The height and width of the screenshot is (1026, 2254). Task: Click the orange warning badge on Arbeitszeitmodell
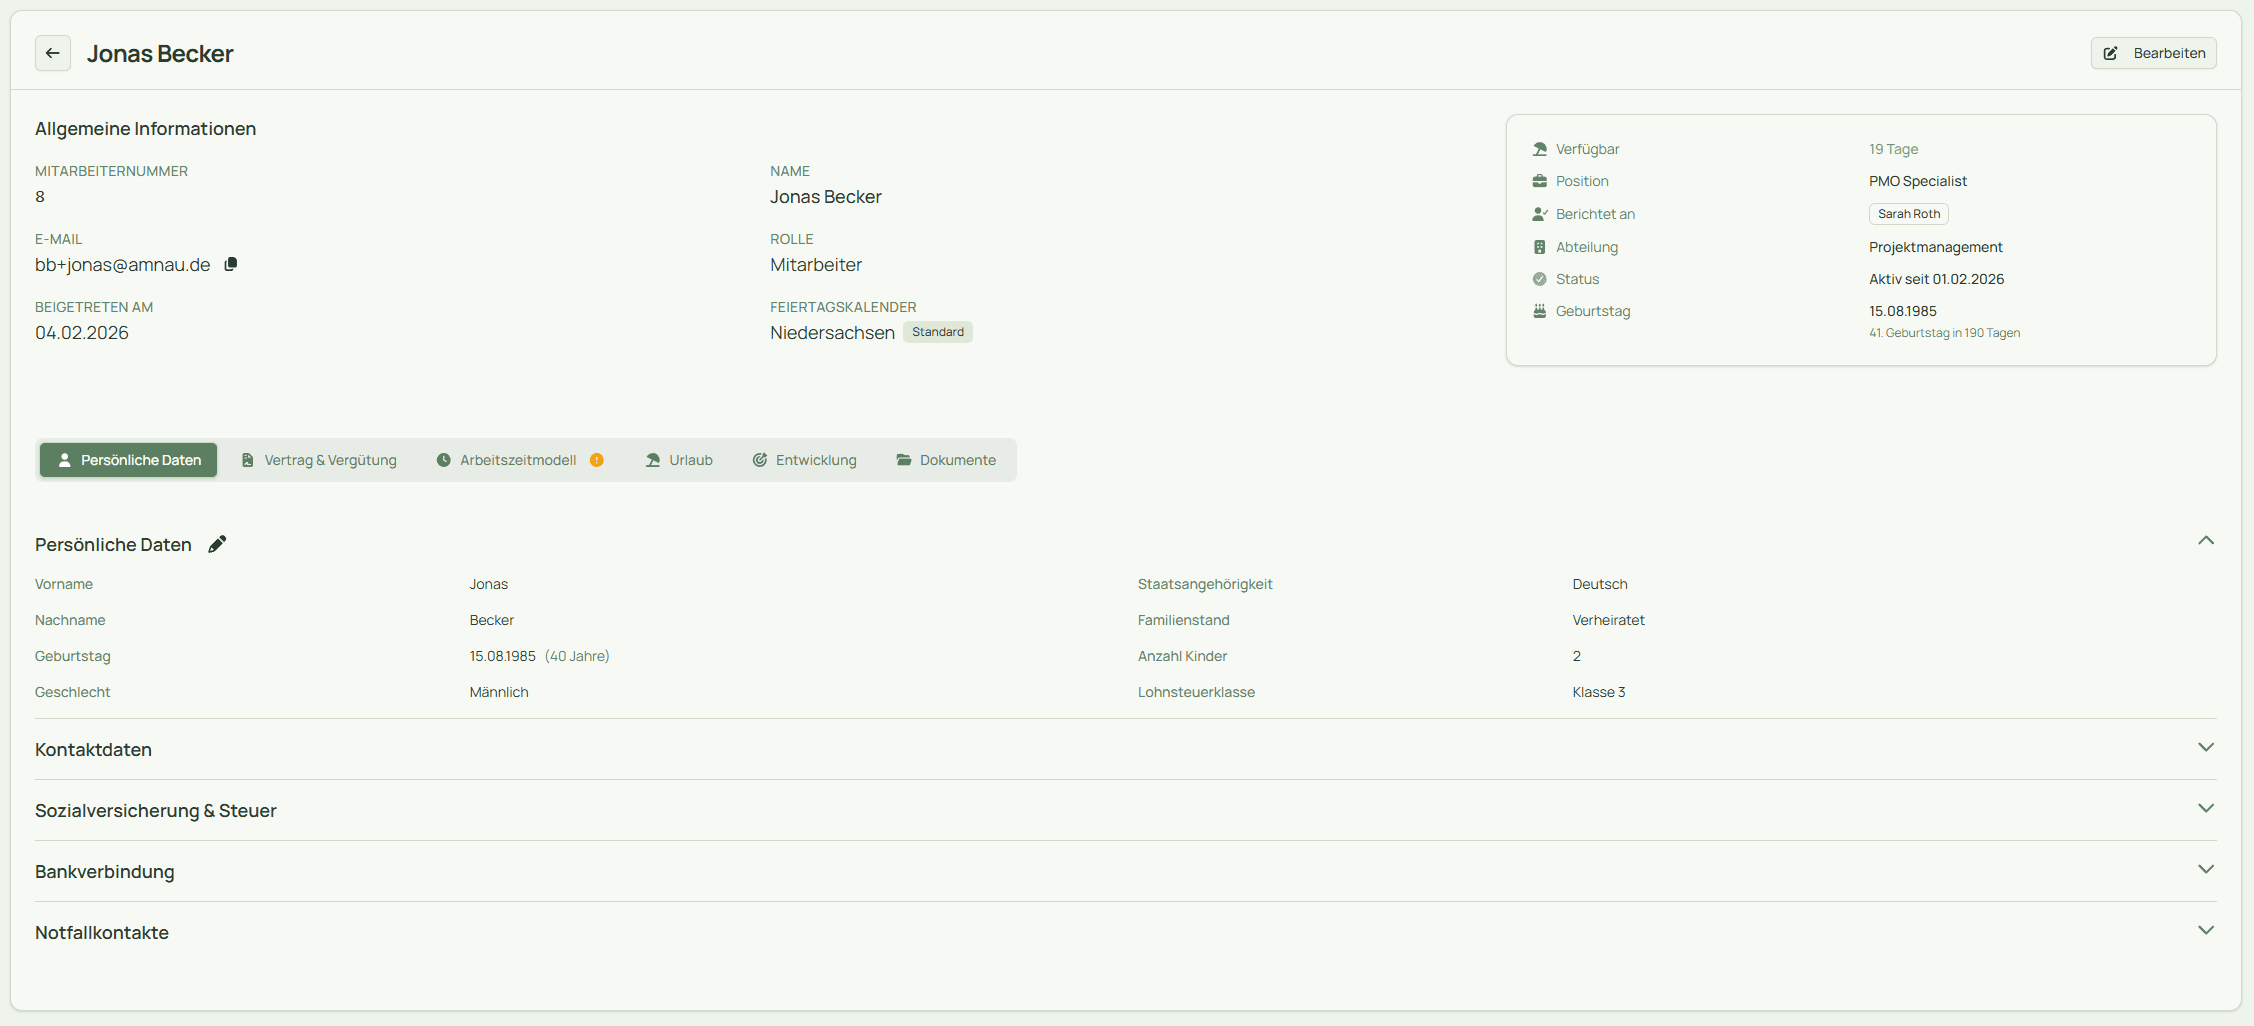coord(597,460)
